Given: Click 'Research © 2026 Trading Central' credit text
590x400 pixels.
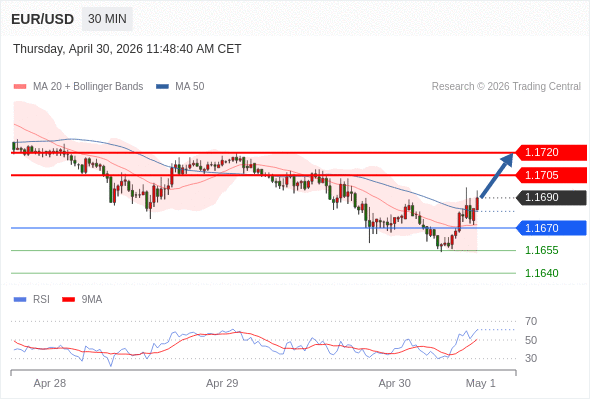Looking at the screenshot, I should pyautogui.click(x=506, y=87).
